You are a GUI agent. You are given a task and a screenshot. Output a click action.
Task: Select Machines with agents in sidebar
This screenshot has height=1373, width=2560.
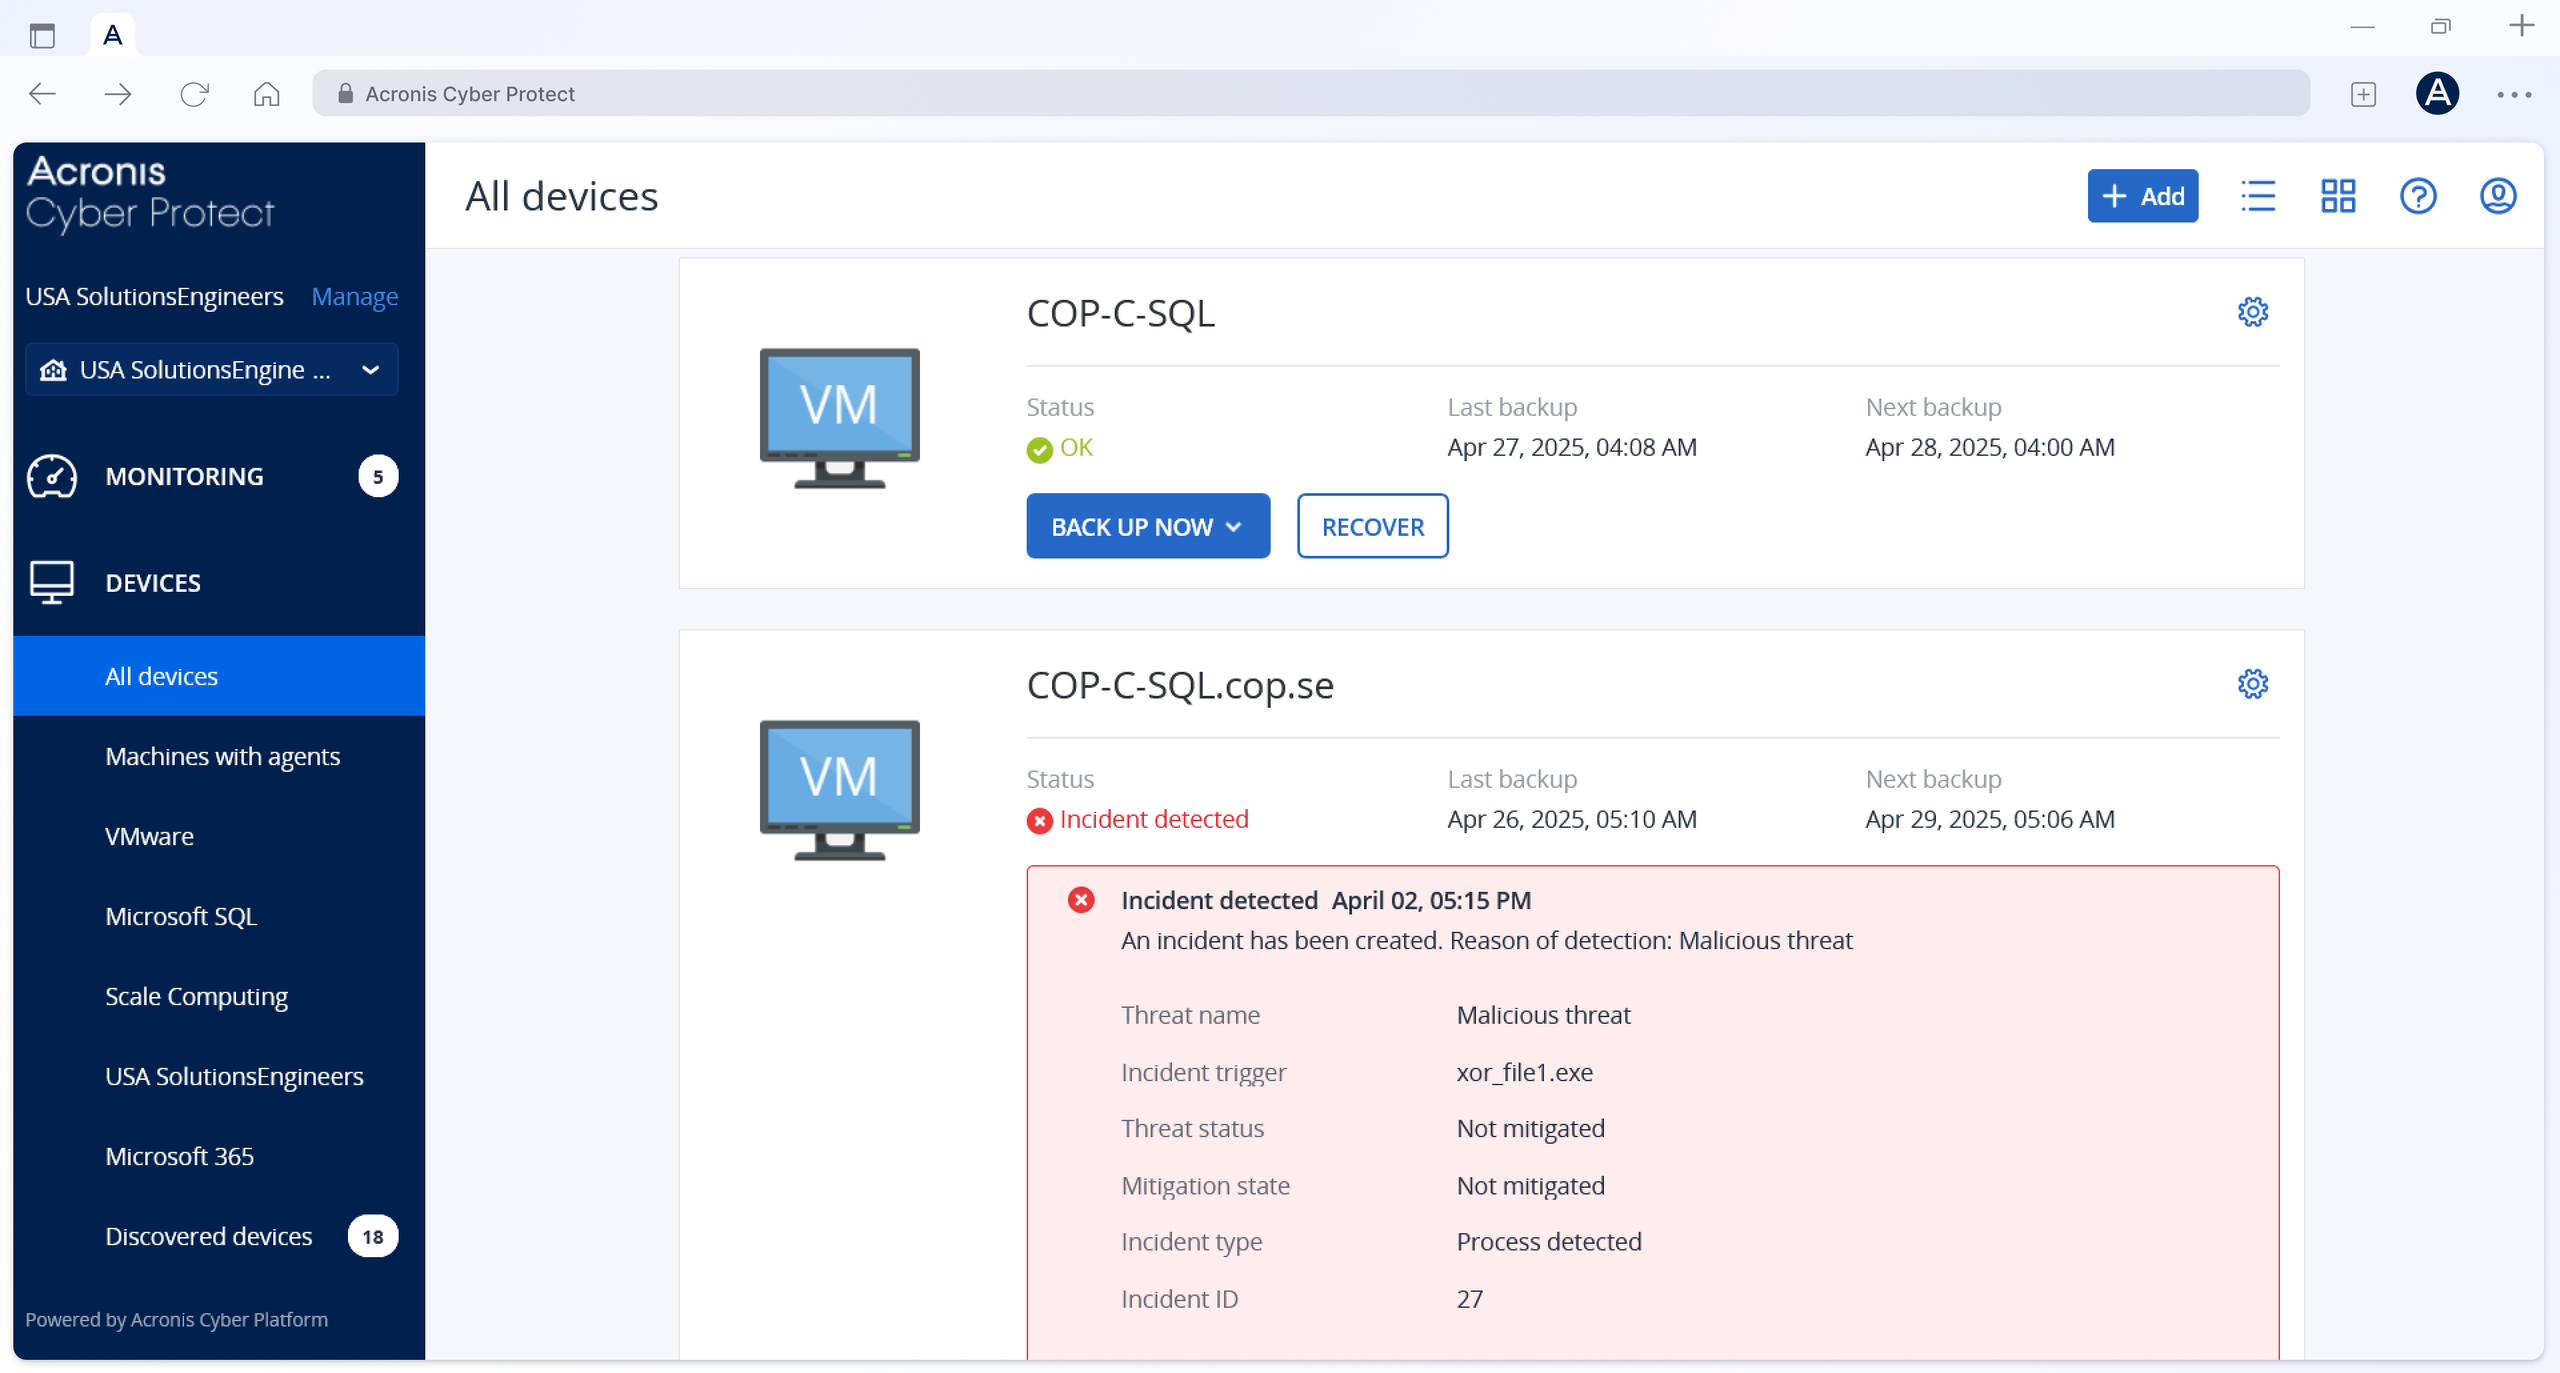click(222, 756)
